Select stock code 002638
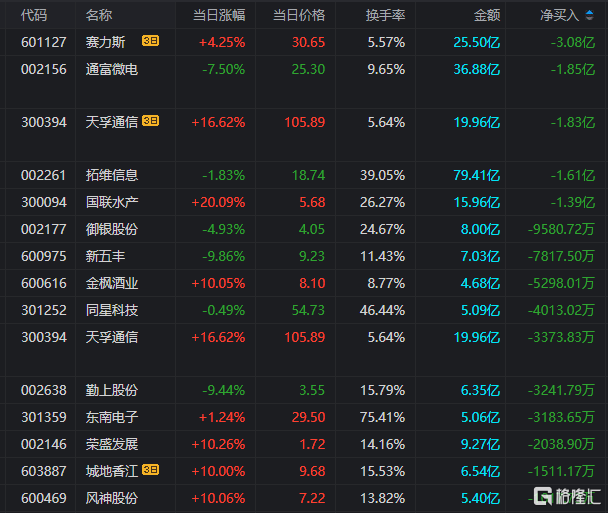 tap(44, 390)
